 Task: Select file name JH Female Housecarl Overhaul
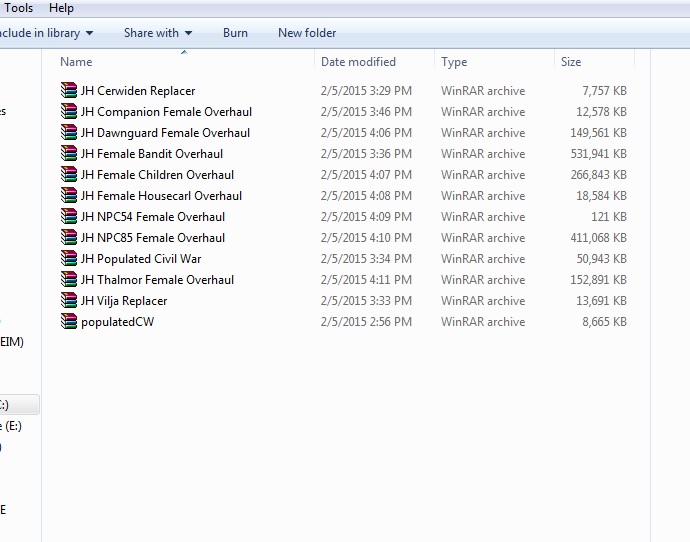pyautogui.click(x=161, y=196)
